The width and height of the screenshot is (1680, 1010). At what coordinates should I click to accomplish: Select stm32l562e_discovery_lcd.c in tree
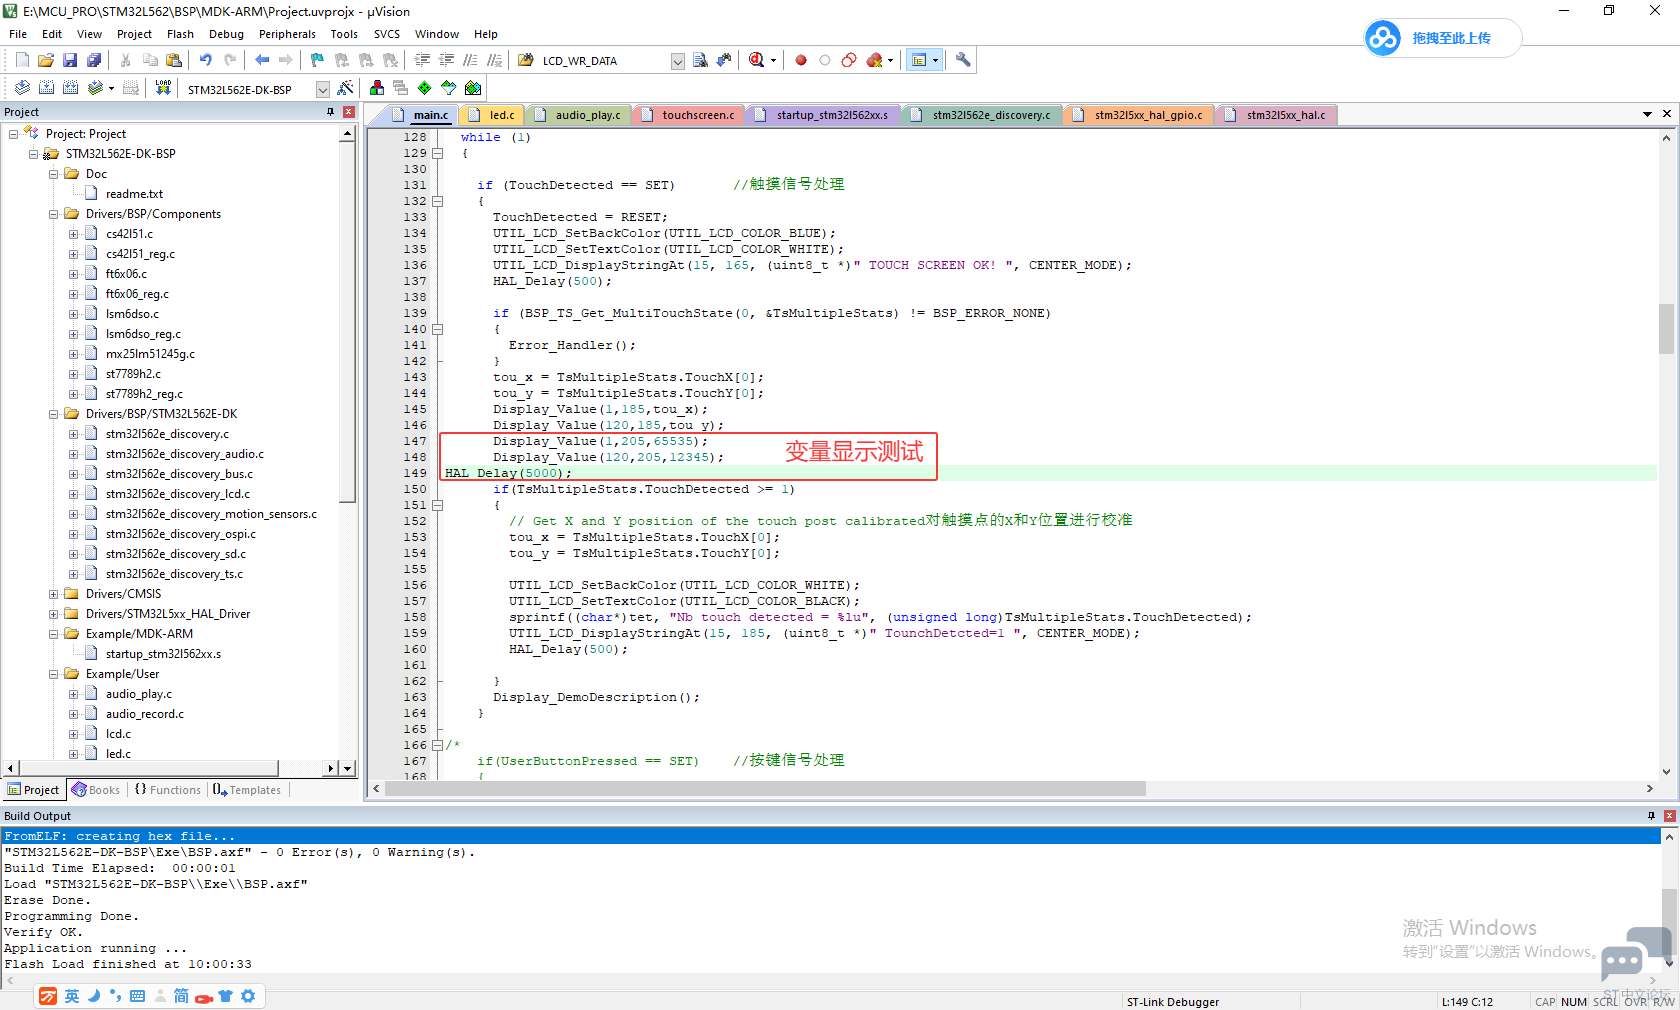pyautogui.click(x=178, y=494)
